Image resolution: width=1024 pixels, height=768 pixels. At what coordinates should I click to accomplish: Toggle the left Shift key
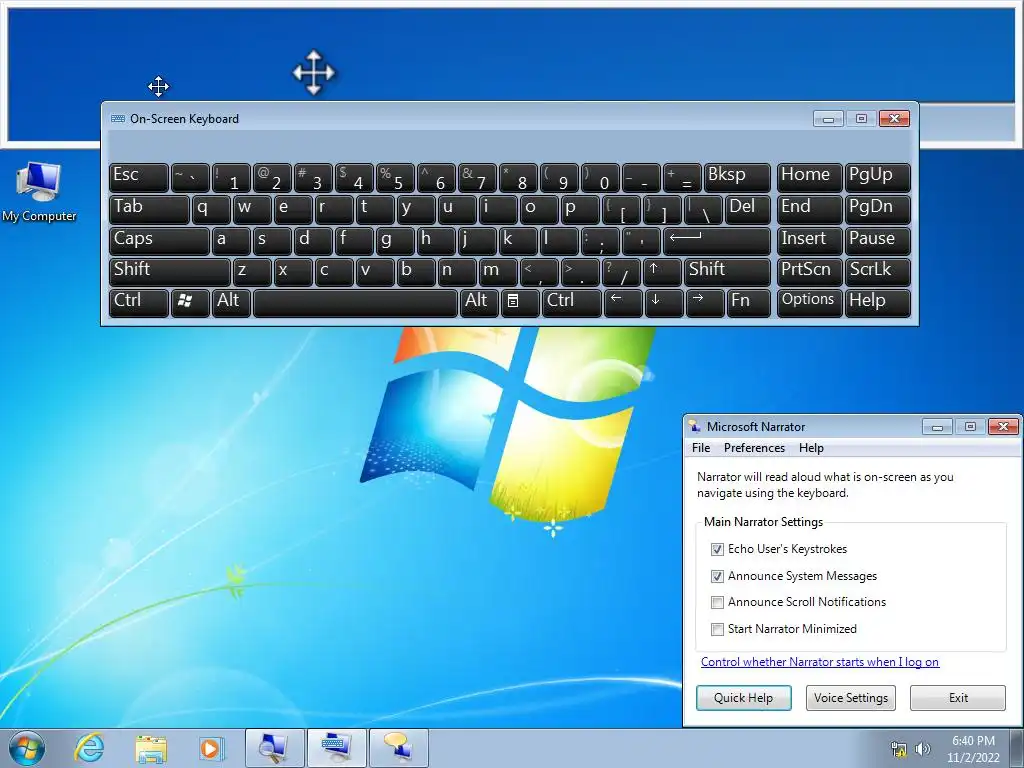coord(170,272)
